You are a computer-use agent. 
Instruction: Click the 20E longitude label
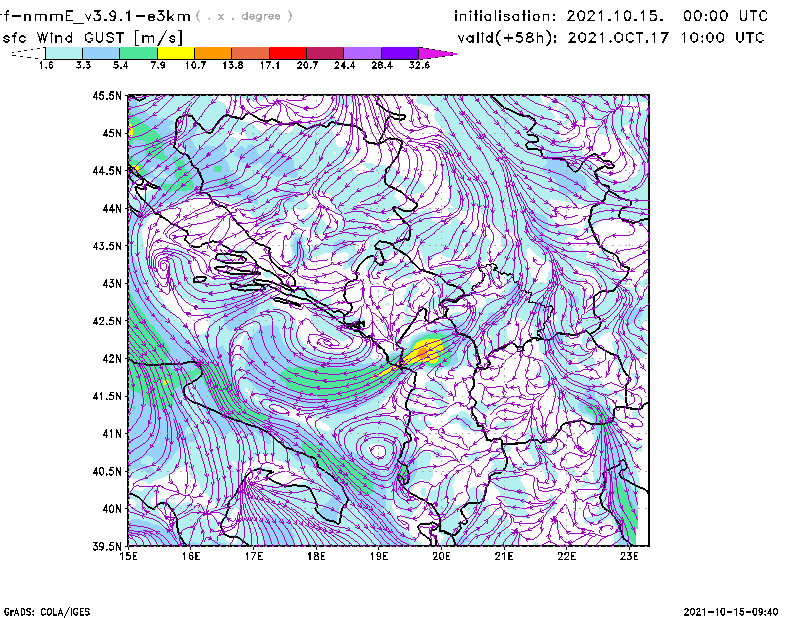pyautogui.click(x=441, y=556)
